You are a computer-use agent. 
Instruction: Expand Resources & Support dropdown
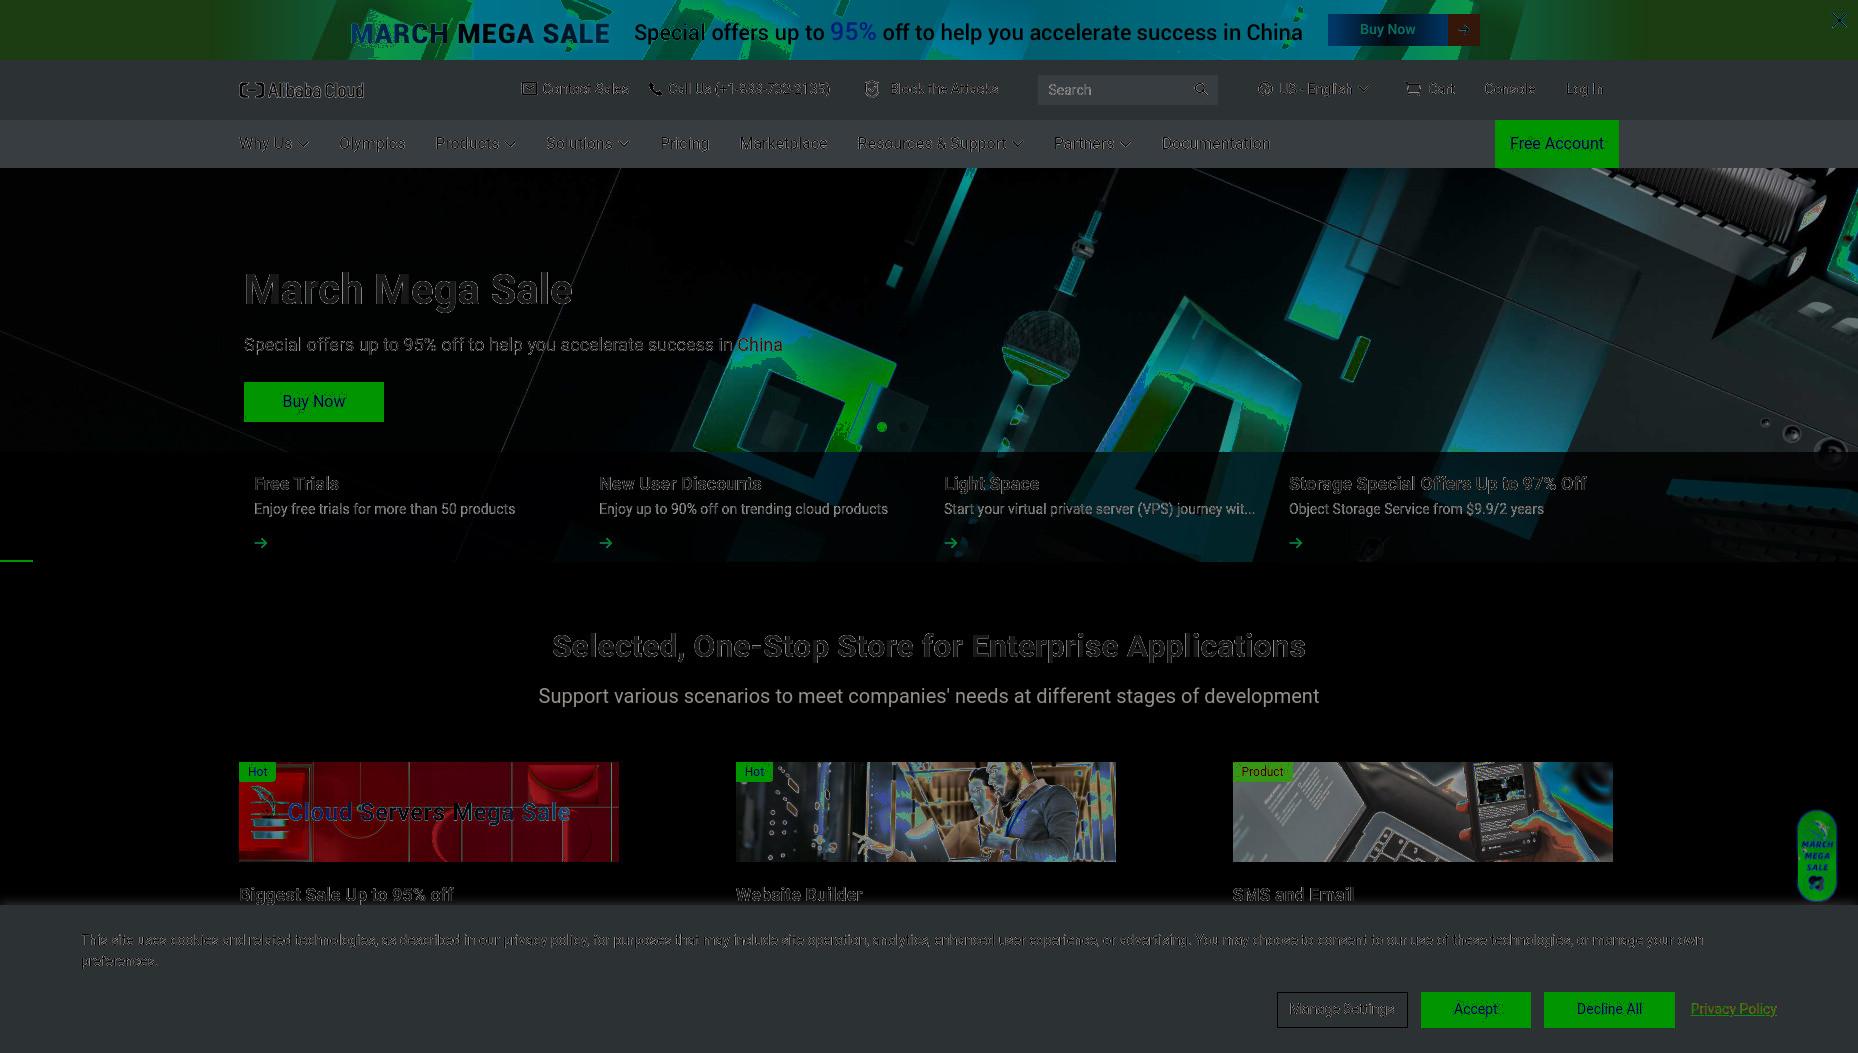click(x=940, y=143)
